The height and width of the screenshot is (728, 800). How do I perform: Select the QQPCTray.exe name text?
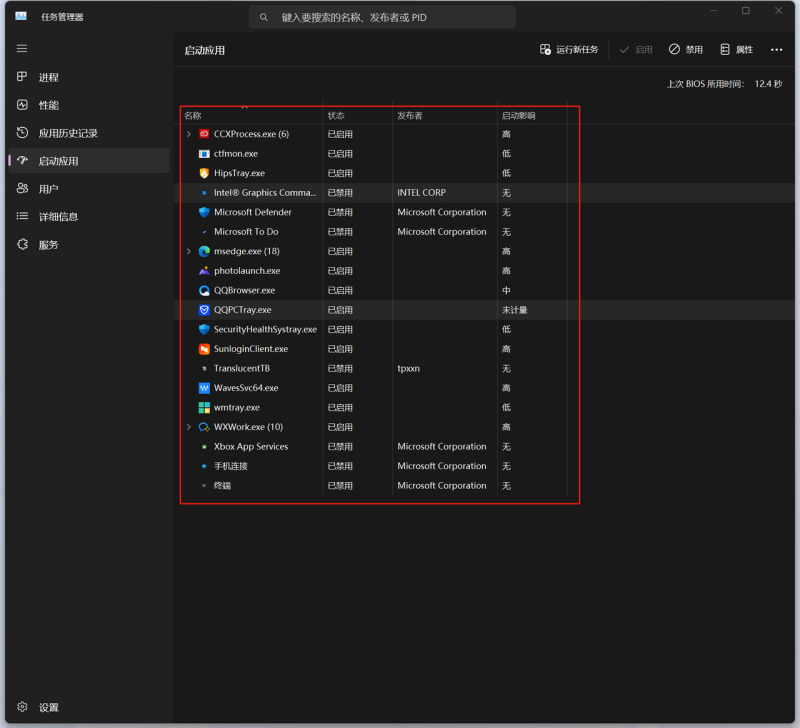click(x=242, y=310)
